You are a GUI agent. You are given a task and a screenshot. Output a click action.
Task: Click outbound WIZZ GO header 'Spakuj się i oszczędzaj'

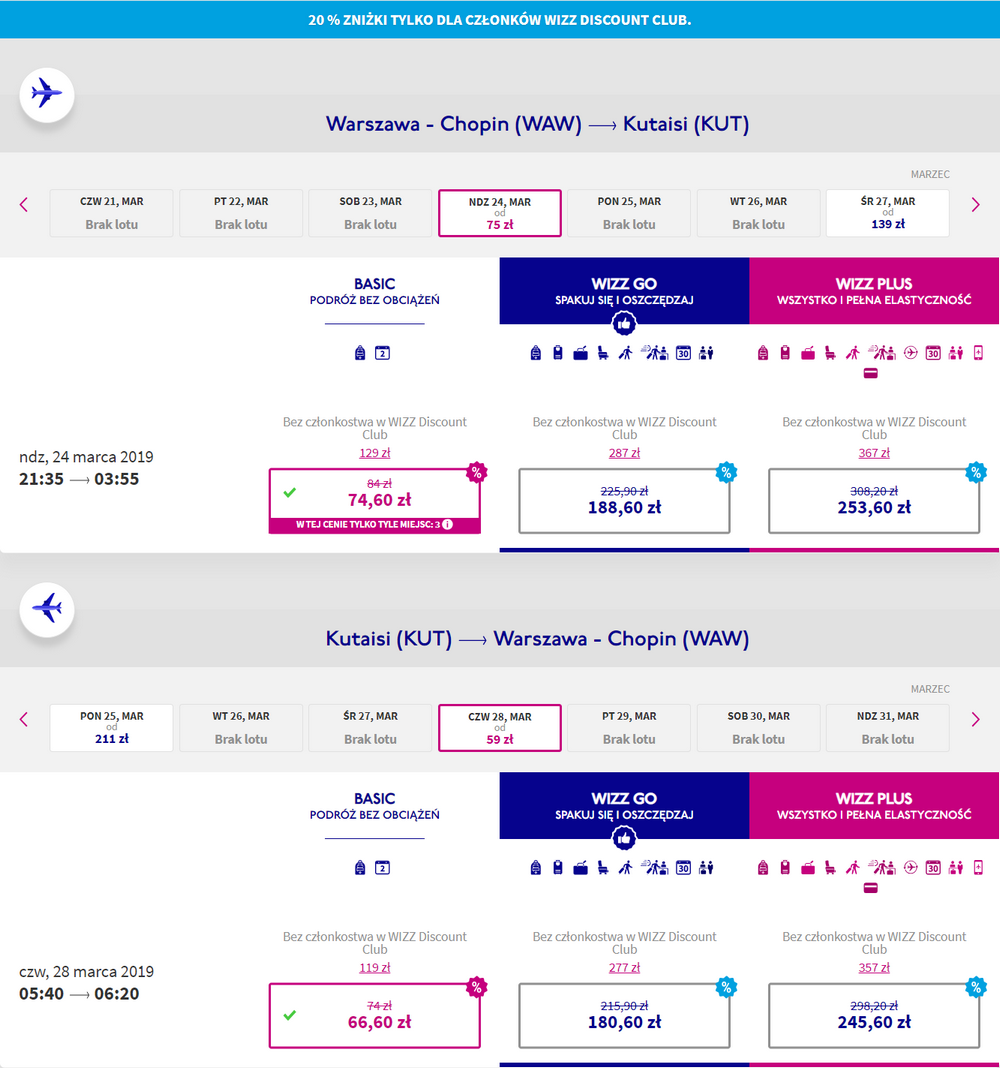point(624,291)
